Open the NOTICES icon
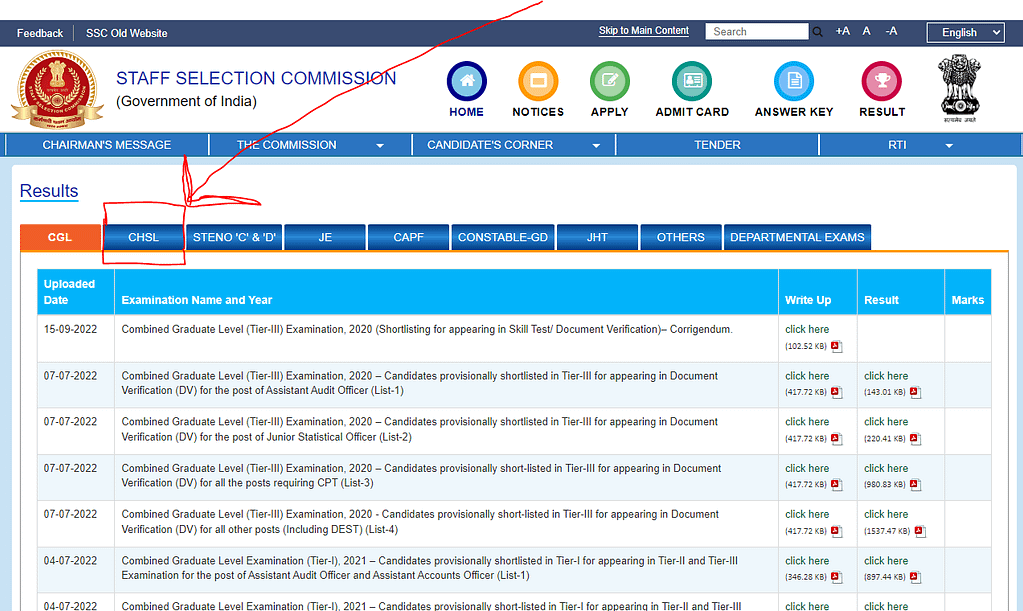This screenshot has height=611, width=1023. tap(538, 82)
